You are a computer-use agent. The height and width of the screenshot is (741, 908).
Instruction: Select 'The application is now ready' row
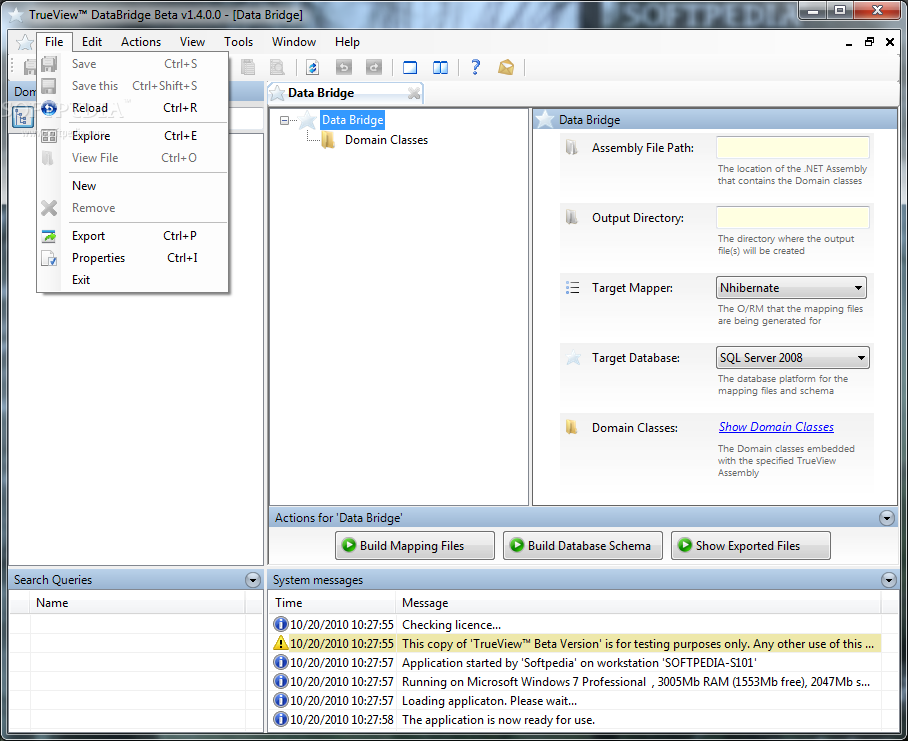point(576,720)
